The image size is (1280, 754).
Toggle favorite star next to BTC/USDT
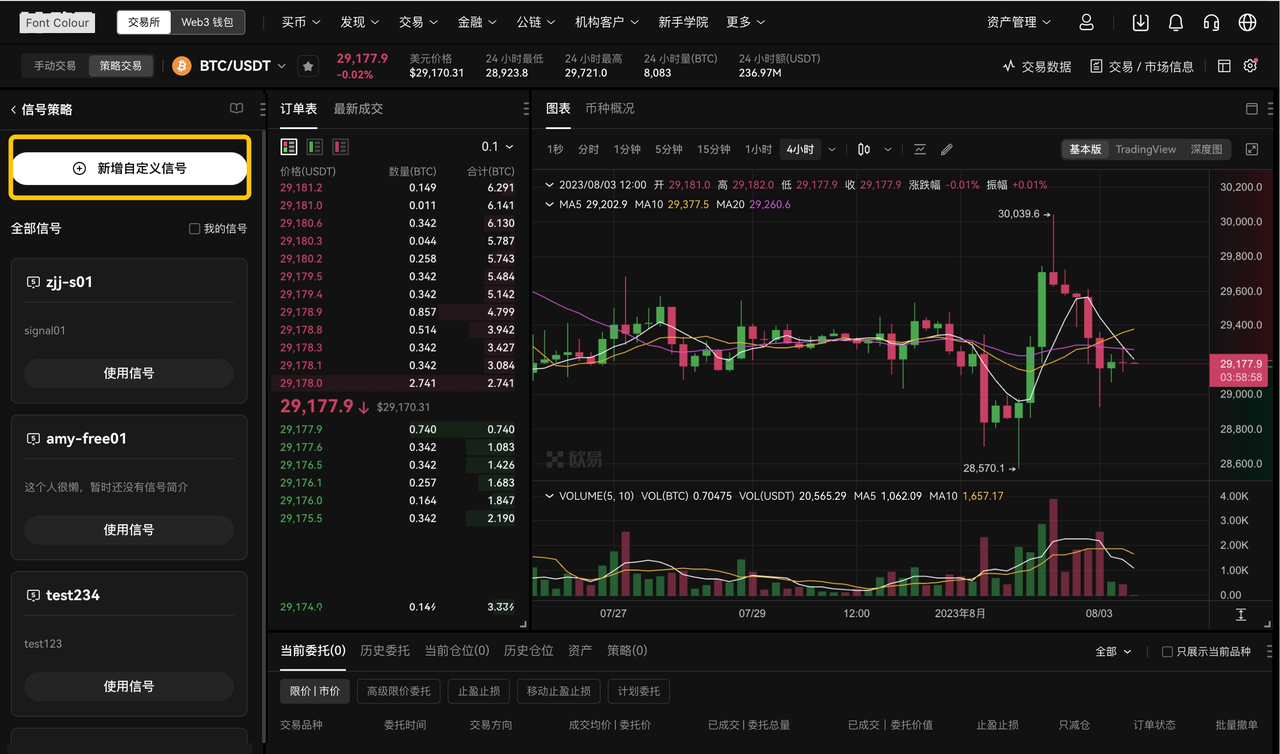(x=308, y=66)
